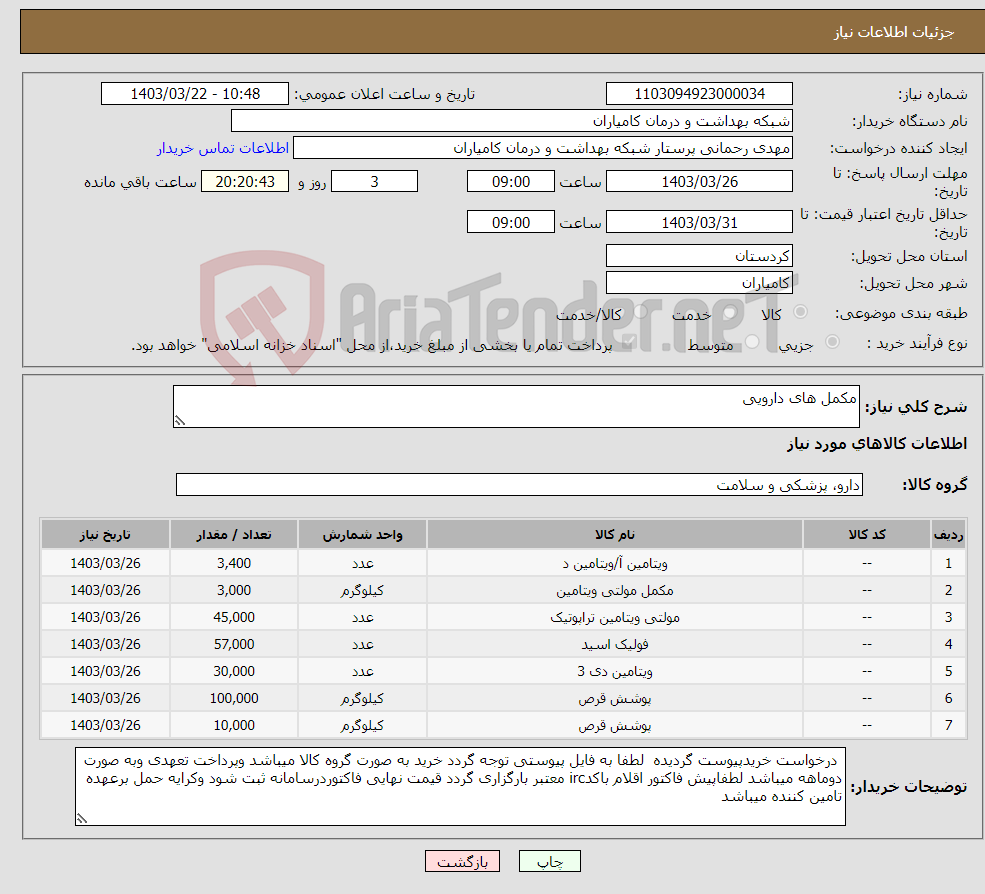985x894 pixels.
Task: Click quantity cell 45,000
Action: coord(234,618)
